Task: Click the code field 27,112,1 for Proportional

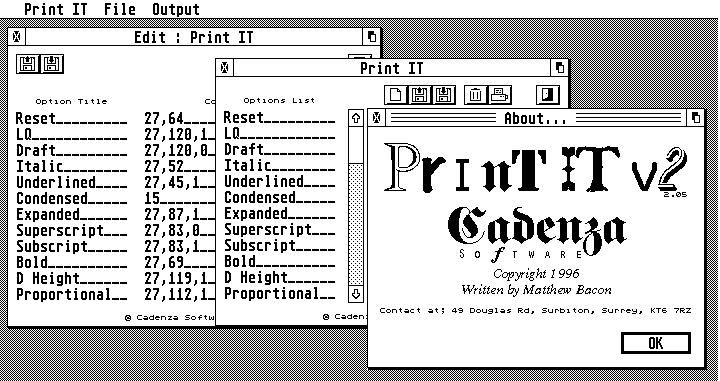Action: click(x=180, y=295)
